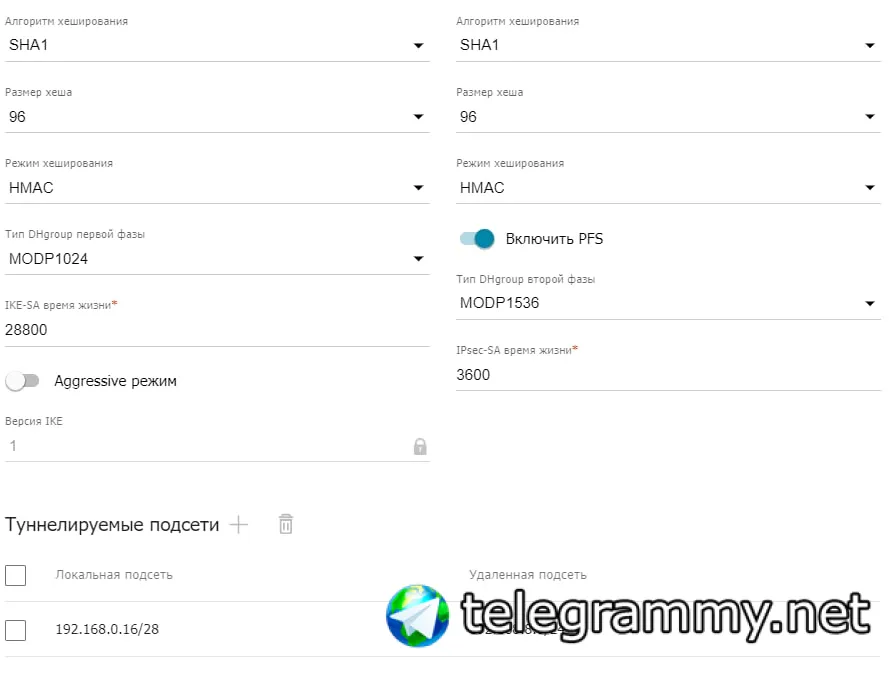
Task: Click the Telegram globe logo
Action: pyautogui.click(x=417, y=615)
